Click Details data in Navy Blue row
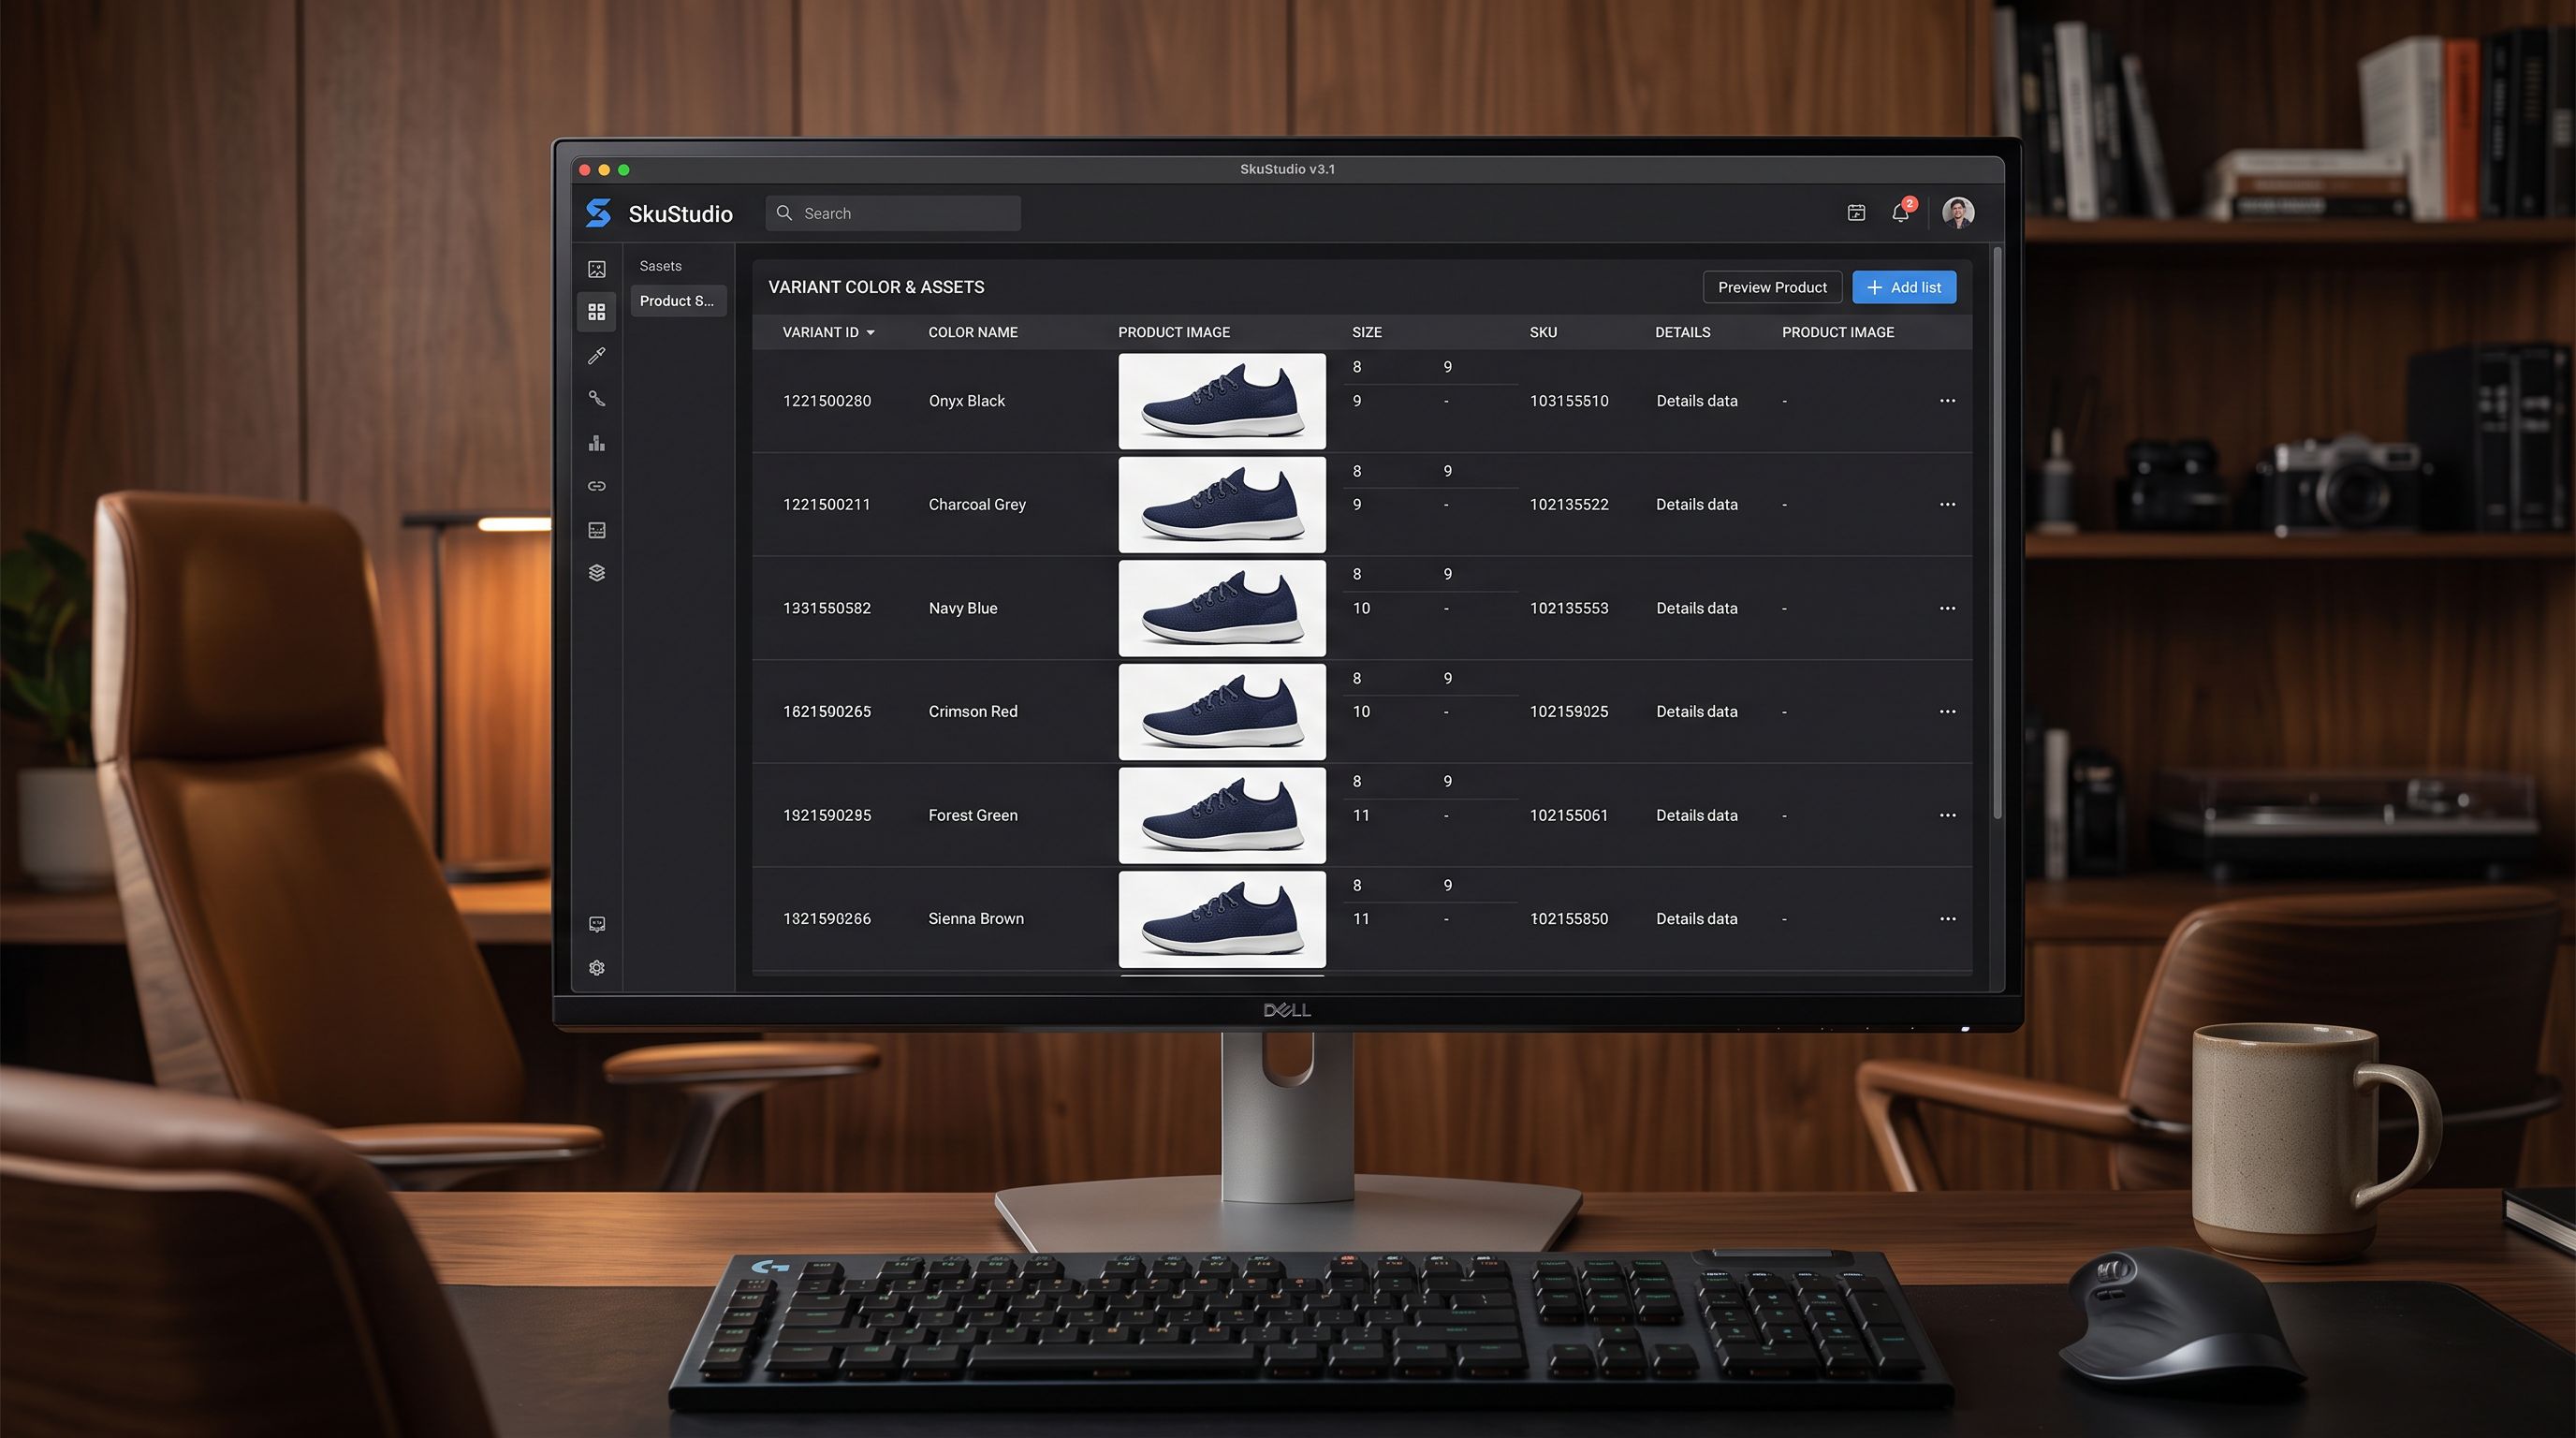2576x1438 pixels. click(x=1696, y=608)
